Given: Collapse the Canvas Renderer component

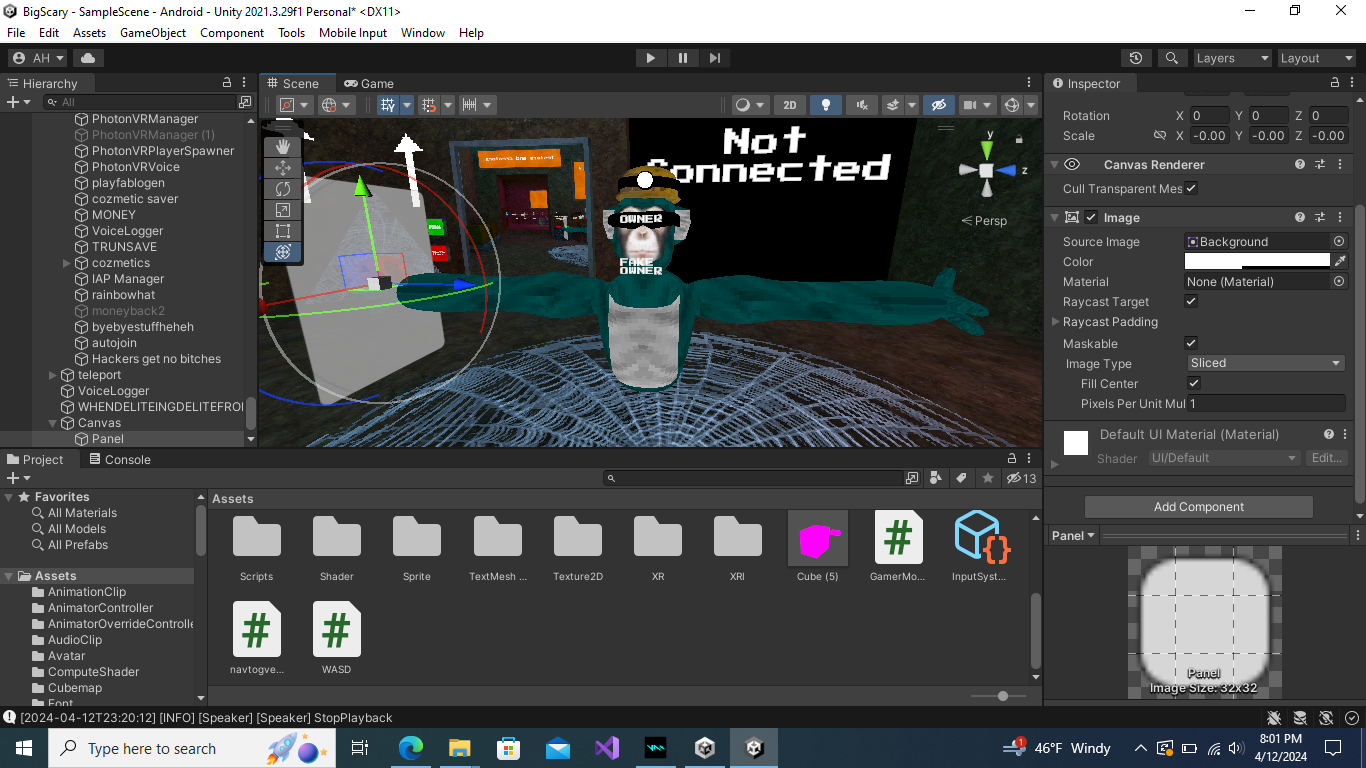Looking at the screenshot, I should coord(1054,164).
